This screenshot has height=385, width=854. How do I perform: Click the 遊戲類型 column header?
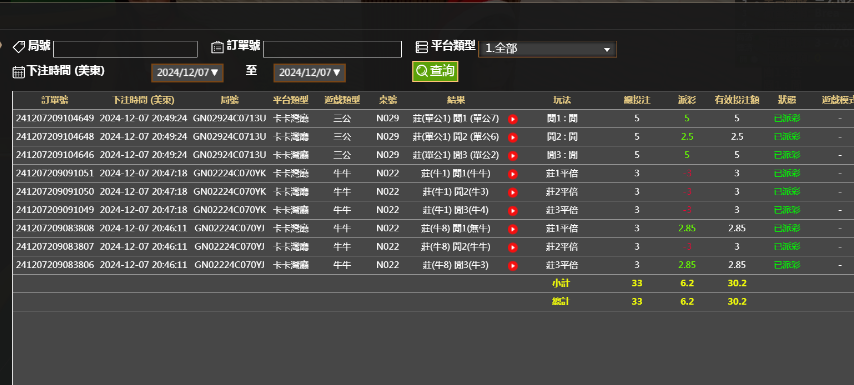click(342, 100)
